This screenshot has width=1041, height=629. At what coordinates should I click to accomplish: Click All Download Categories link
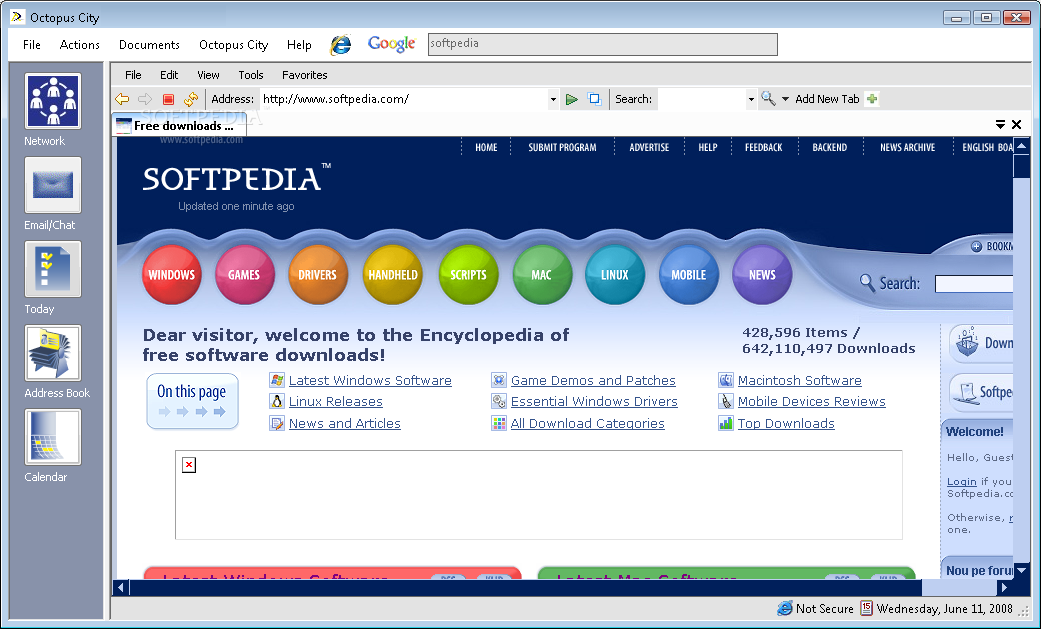[588, 424]
